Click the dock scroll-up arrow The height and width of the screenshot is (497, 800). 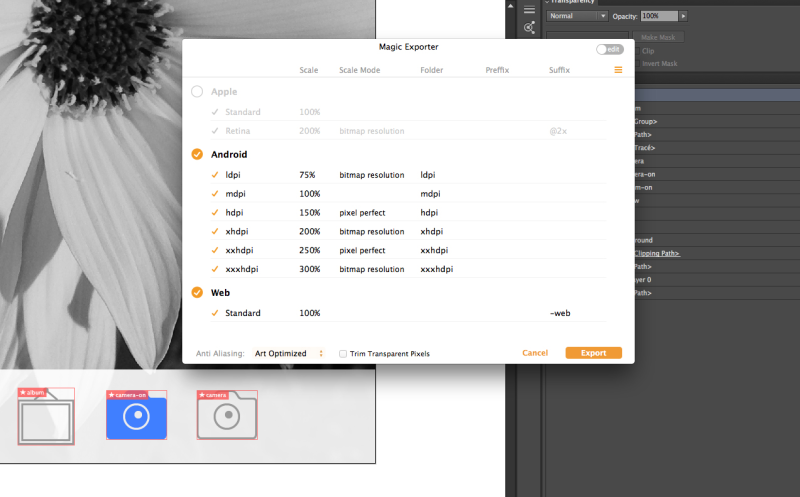pyautogui.click(x=510, y=6)
